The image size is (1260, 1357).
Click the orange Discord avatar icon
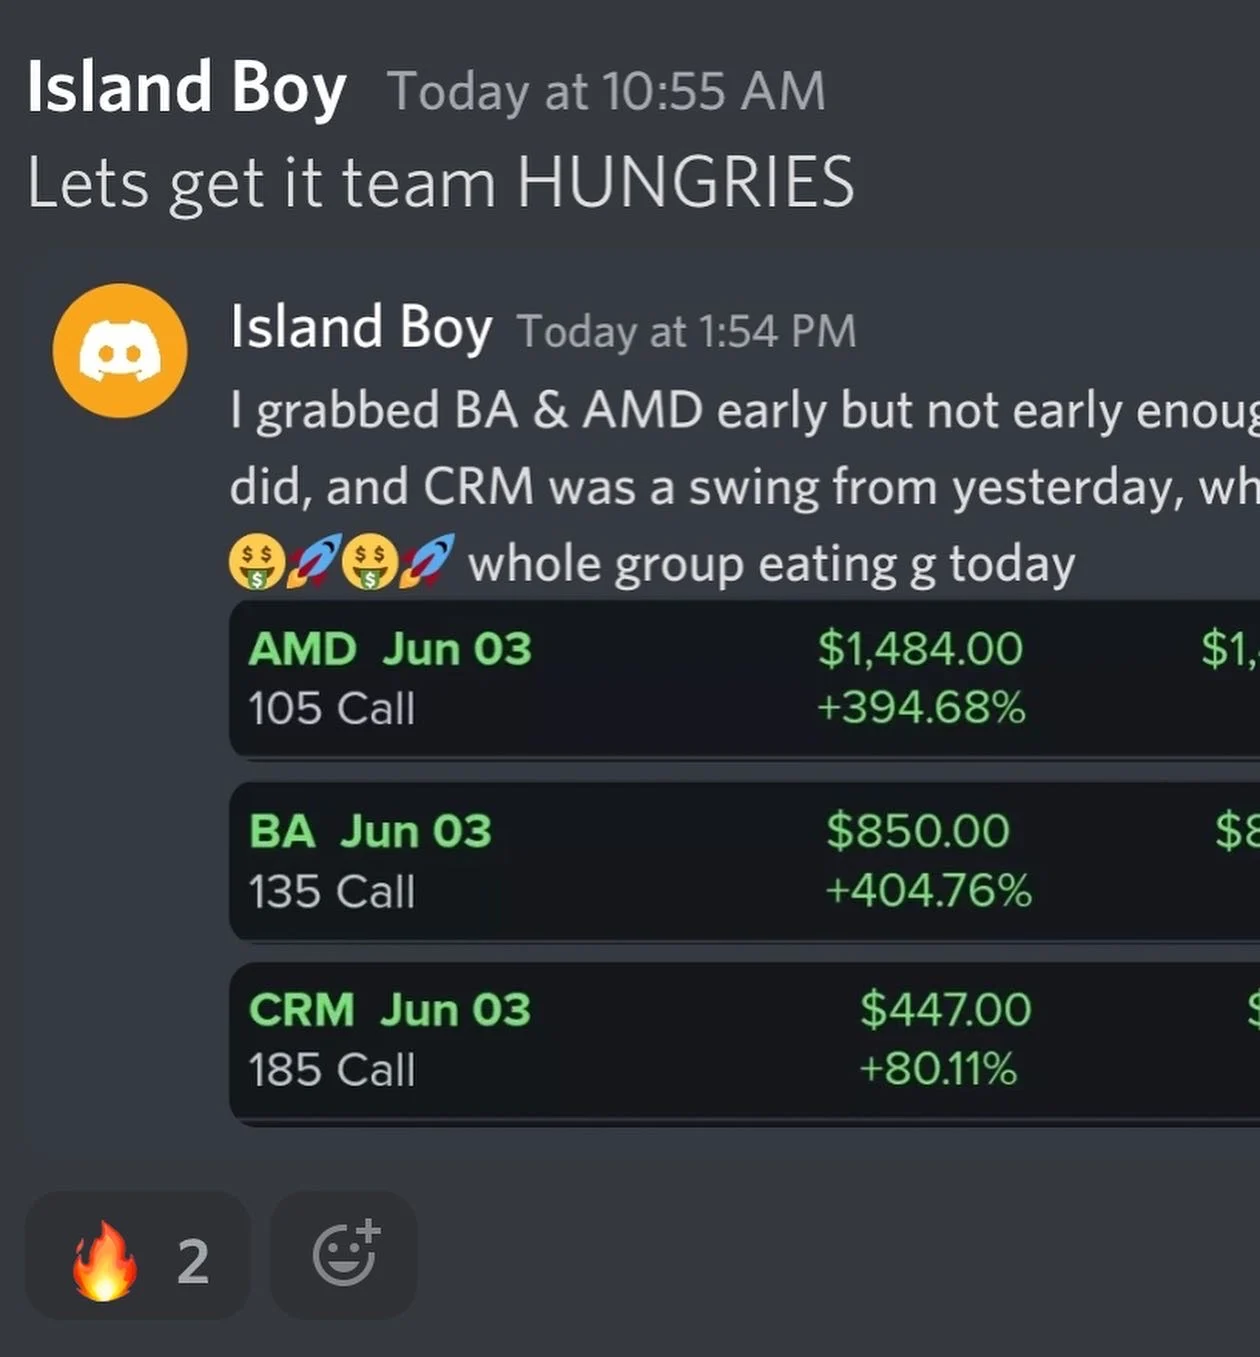[x=120, y=350]
